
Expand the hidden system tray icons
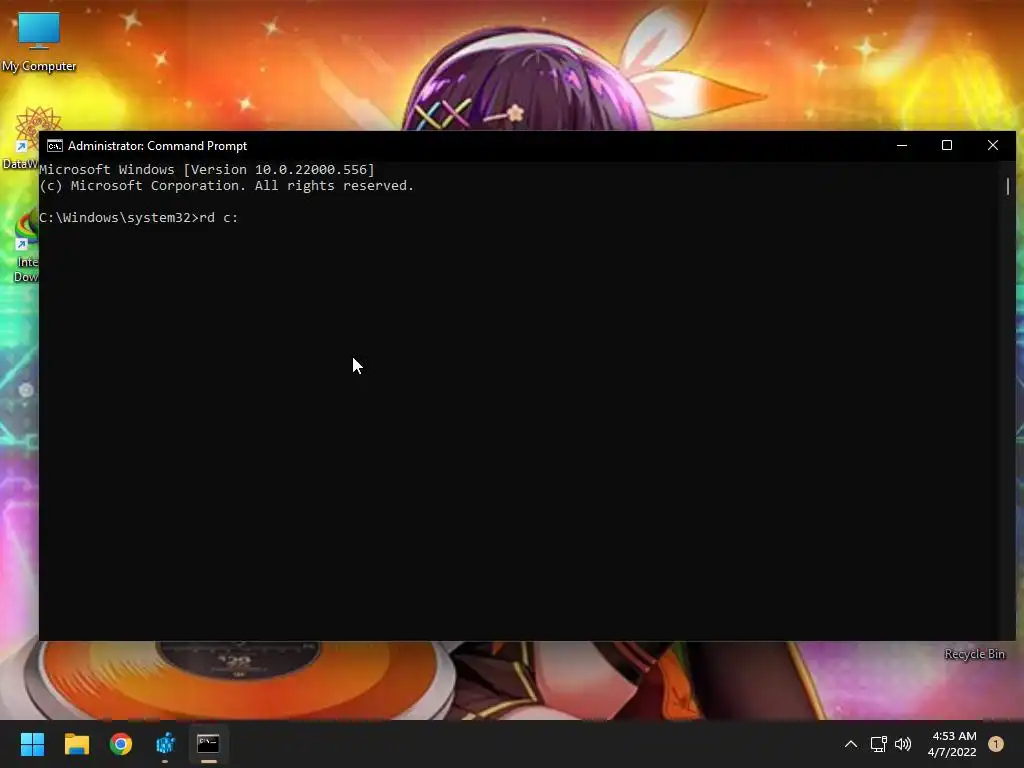851,744
